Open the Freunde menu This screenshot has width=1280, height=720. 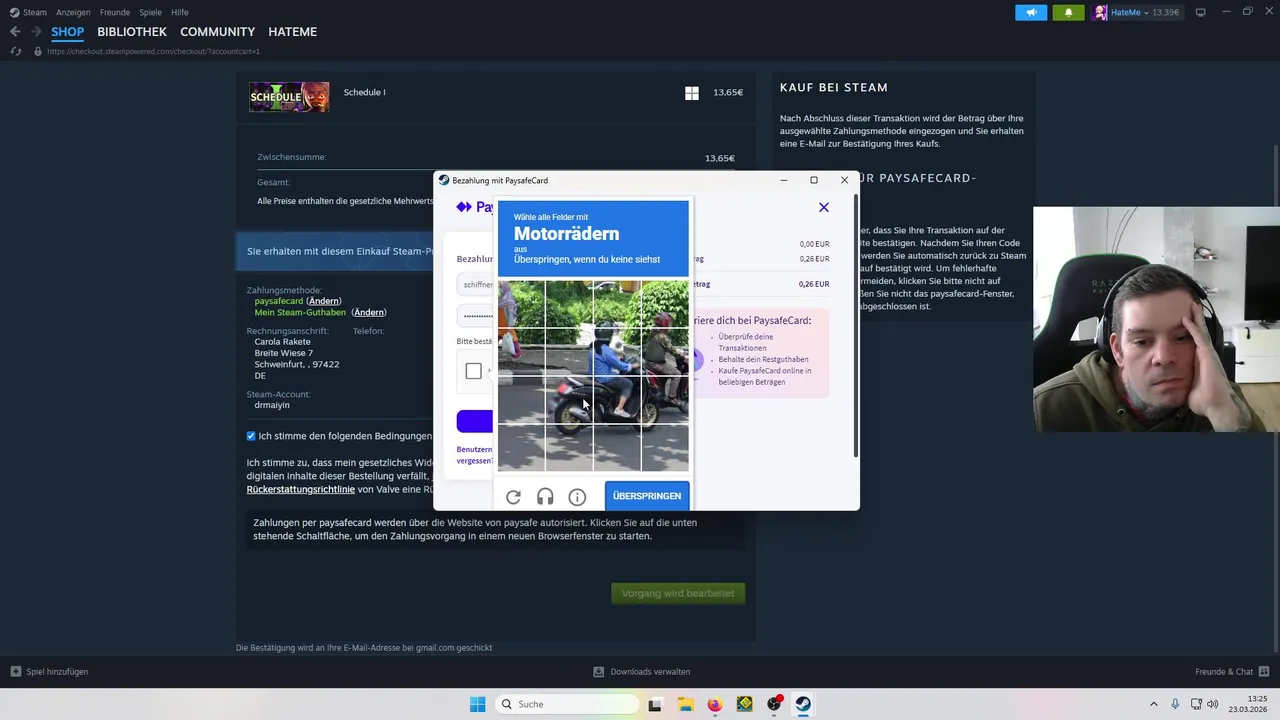click(x=115, y=12)
